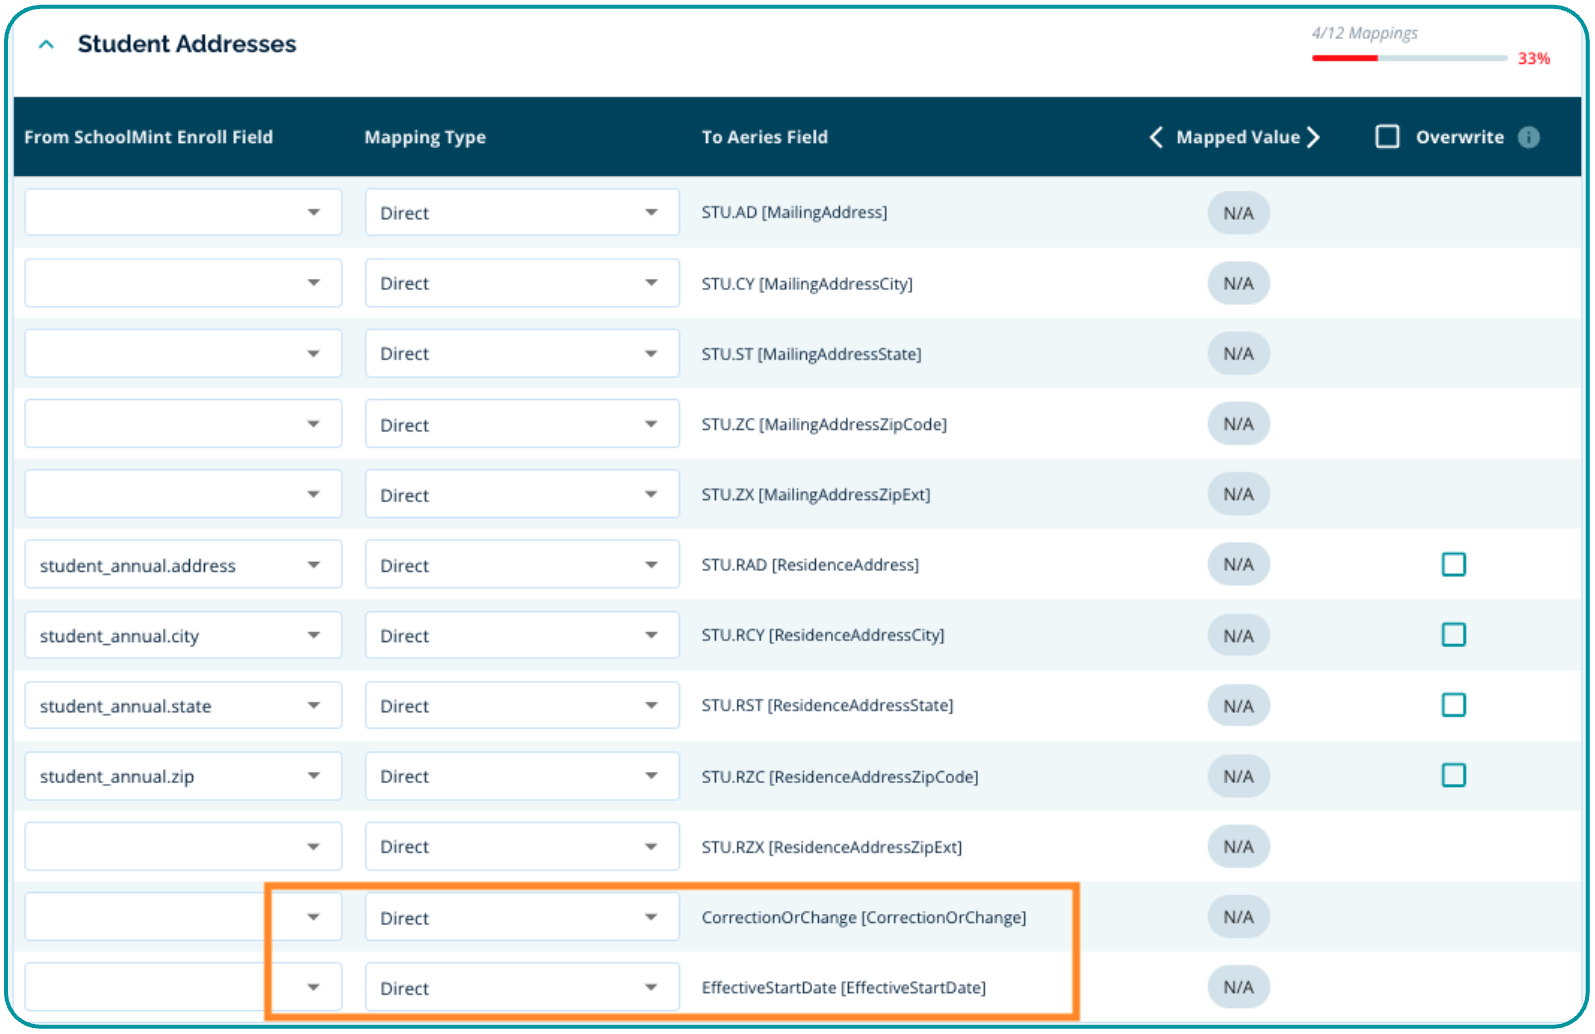Viewport: 1595px width, 1034px height.
Task: Open Mapping Type dropdown for EffectiveStartDate
Action: pos(521,988)
